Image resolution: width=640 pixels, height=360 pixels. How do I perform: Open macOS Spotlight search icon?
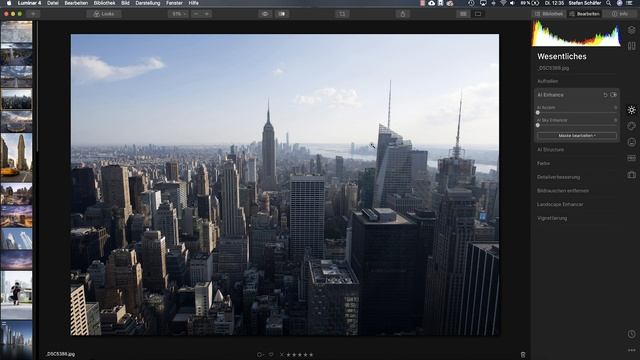pos(609,3)
